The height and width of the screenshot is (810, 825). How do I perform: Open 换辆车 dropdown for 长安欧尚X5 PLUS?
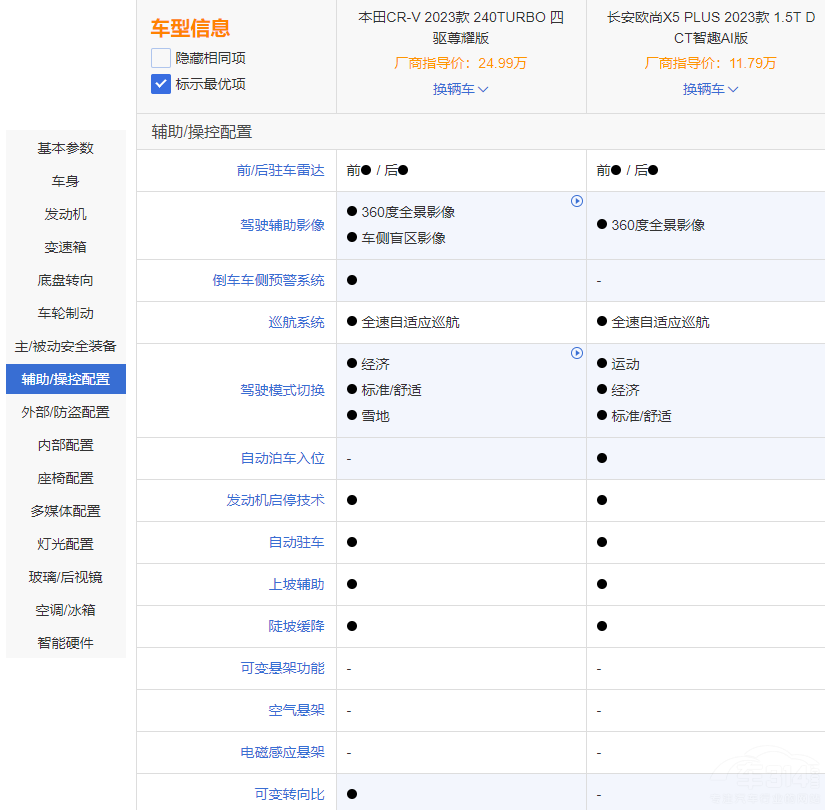click(x=710, y=89)
